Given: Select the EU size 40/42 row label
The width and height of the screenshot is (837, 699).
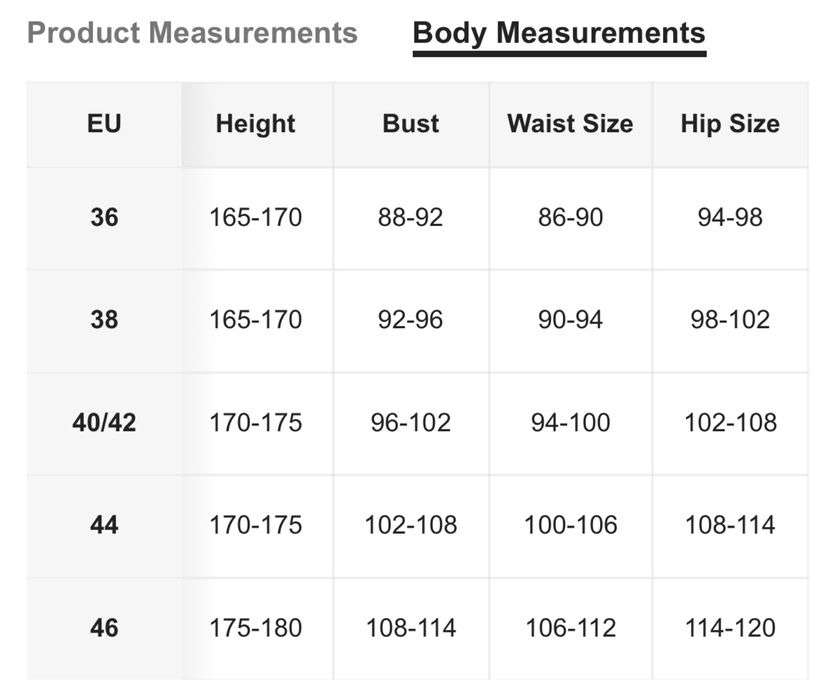Looking at the screenshot, I should (x=104, y=422).
